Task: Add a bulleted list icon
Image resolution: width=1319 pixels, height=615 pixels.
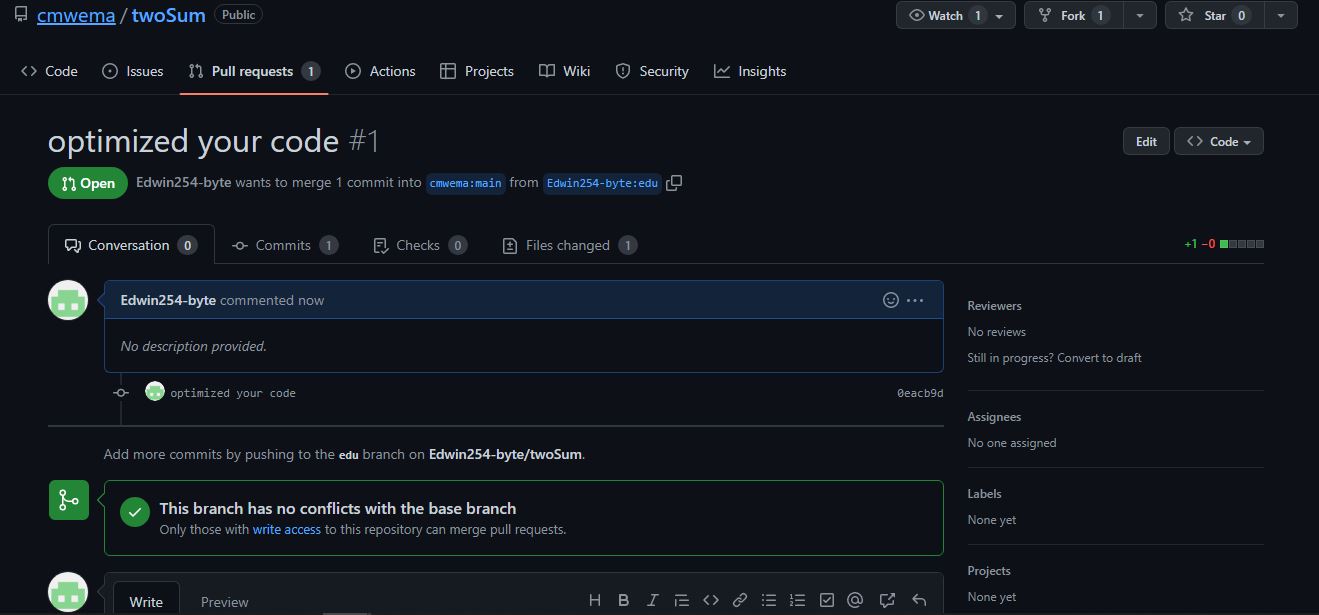Action: [x=769, y=600]
